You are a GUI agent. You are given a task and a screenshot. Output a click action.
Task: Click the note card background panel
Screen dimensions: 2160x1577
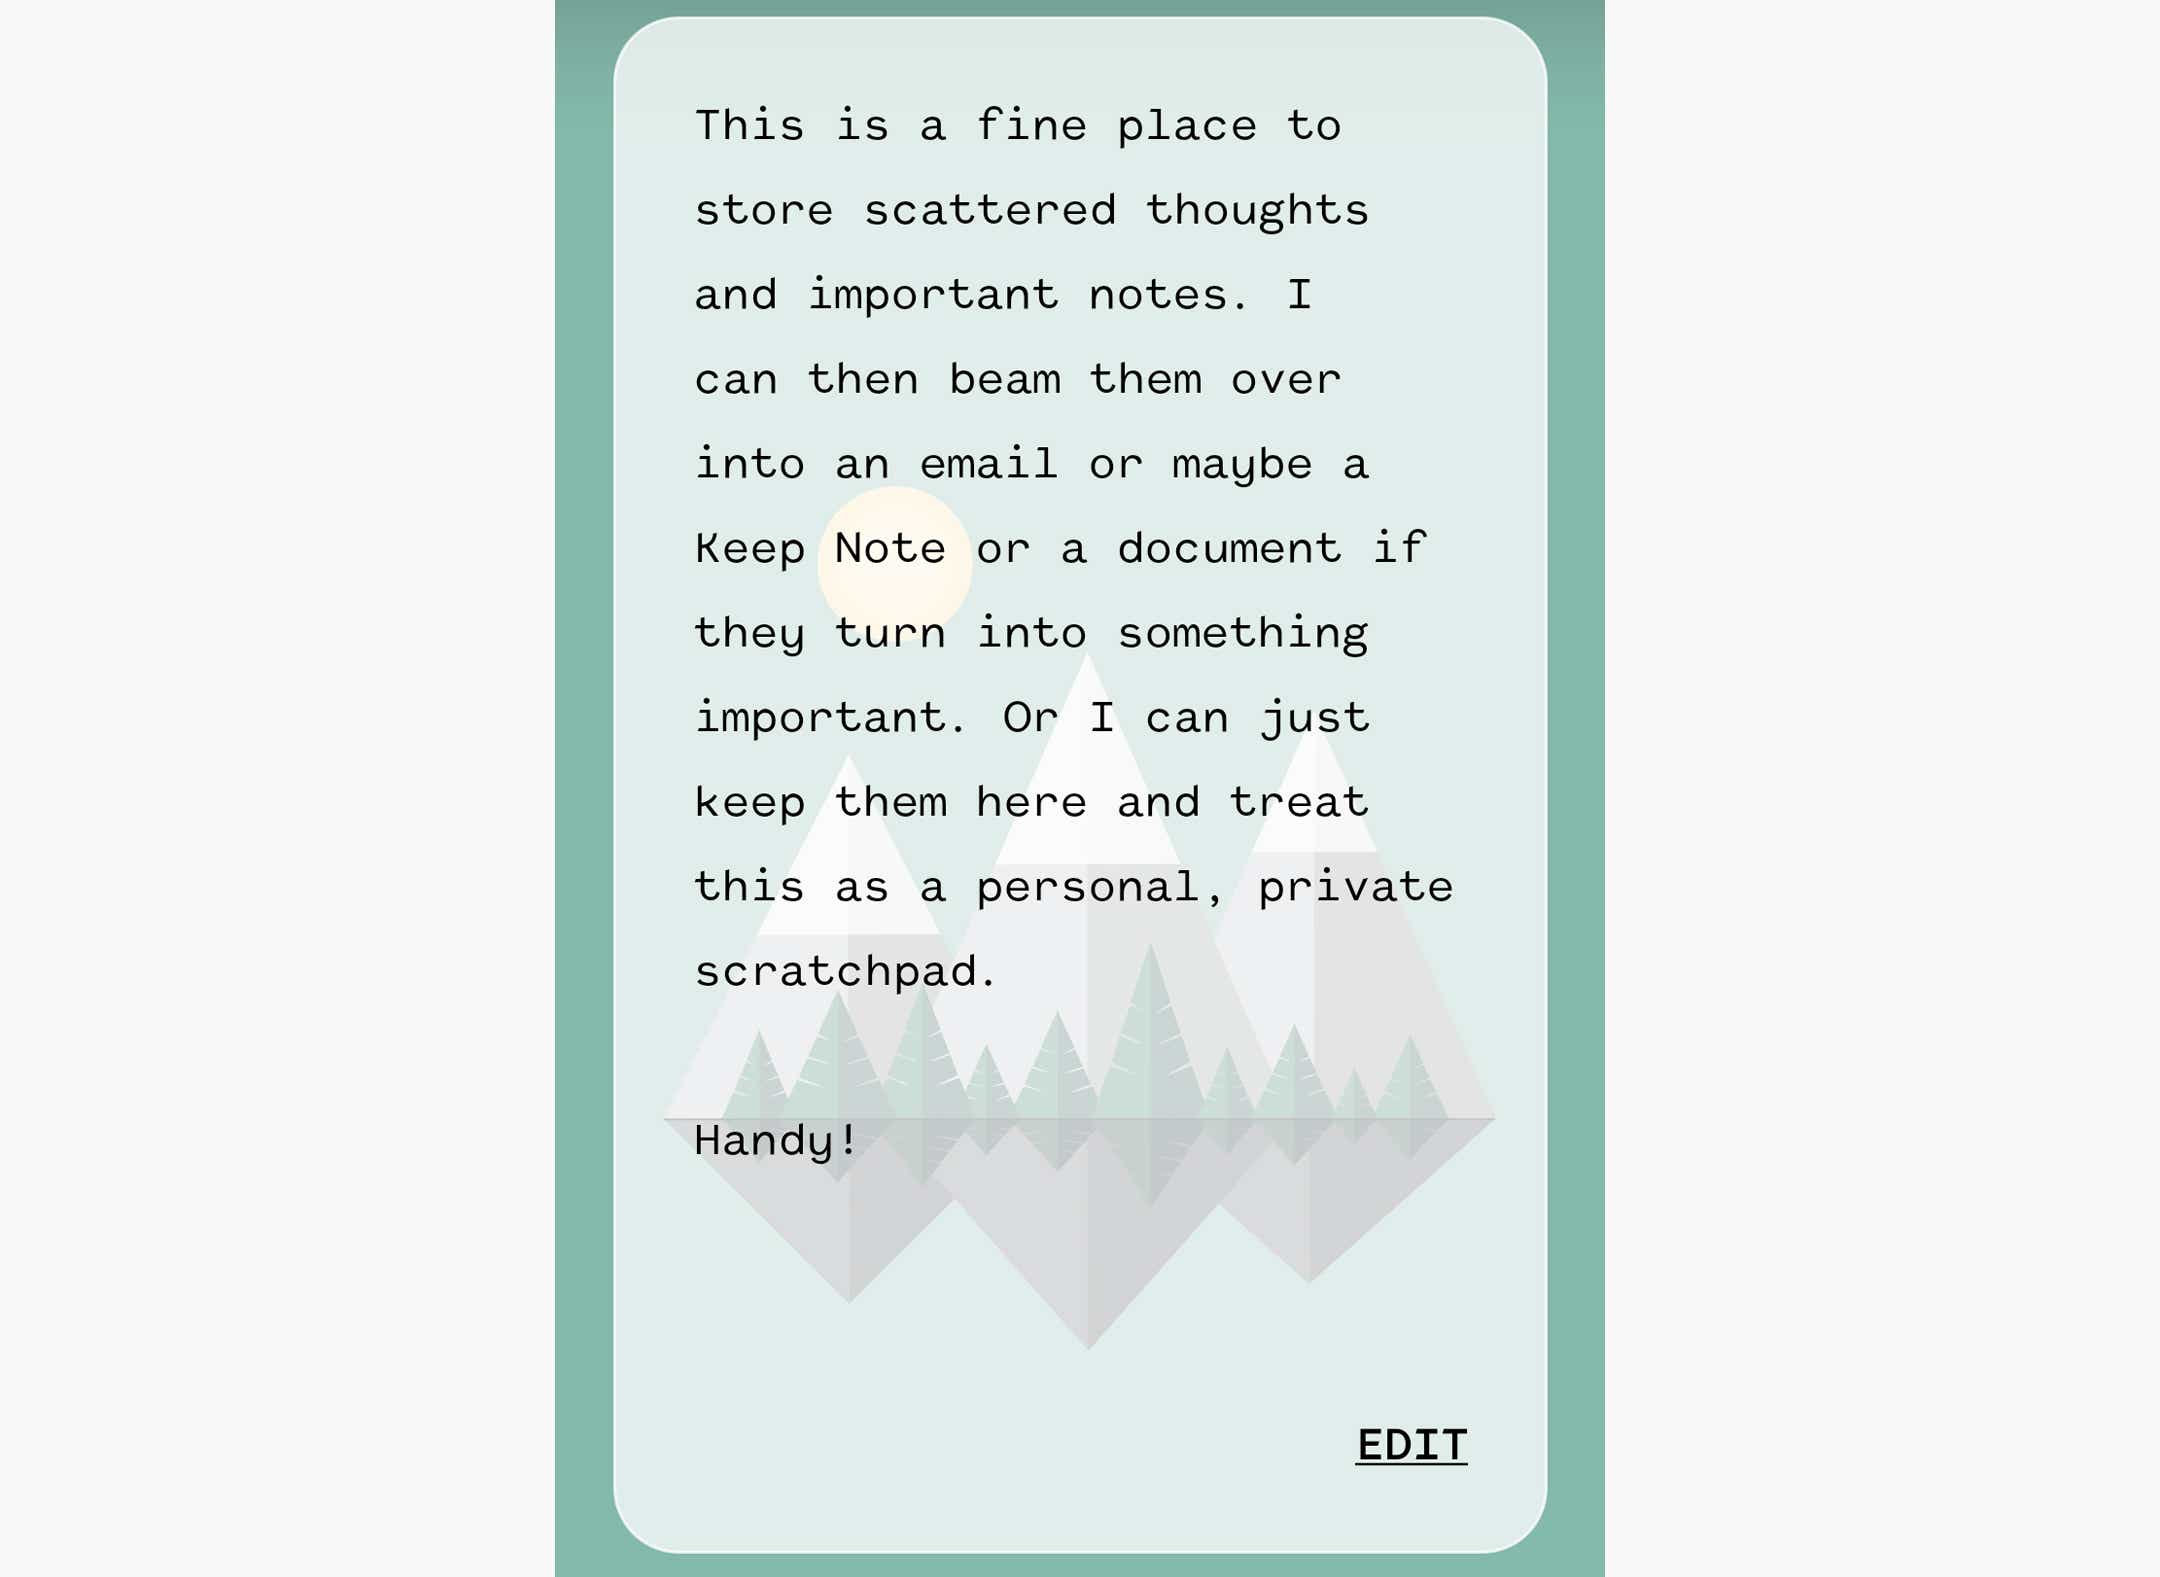pyautogui.click(x=1080, y=788)
